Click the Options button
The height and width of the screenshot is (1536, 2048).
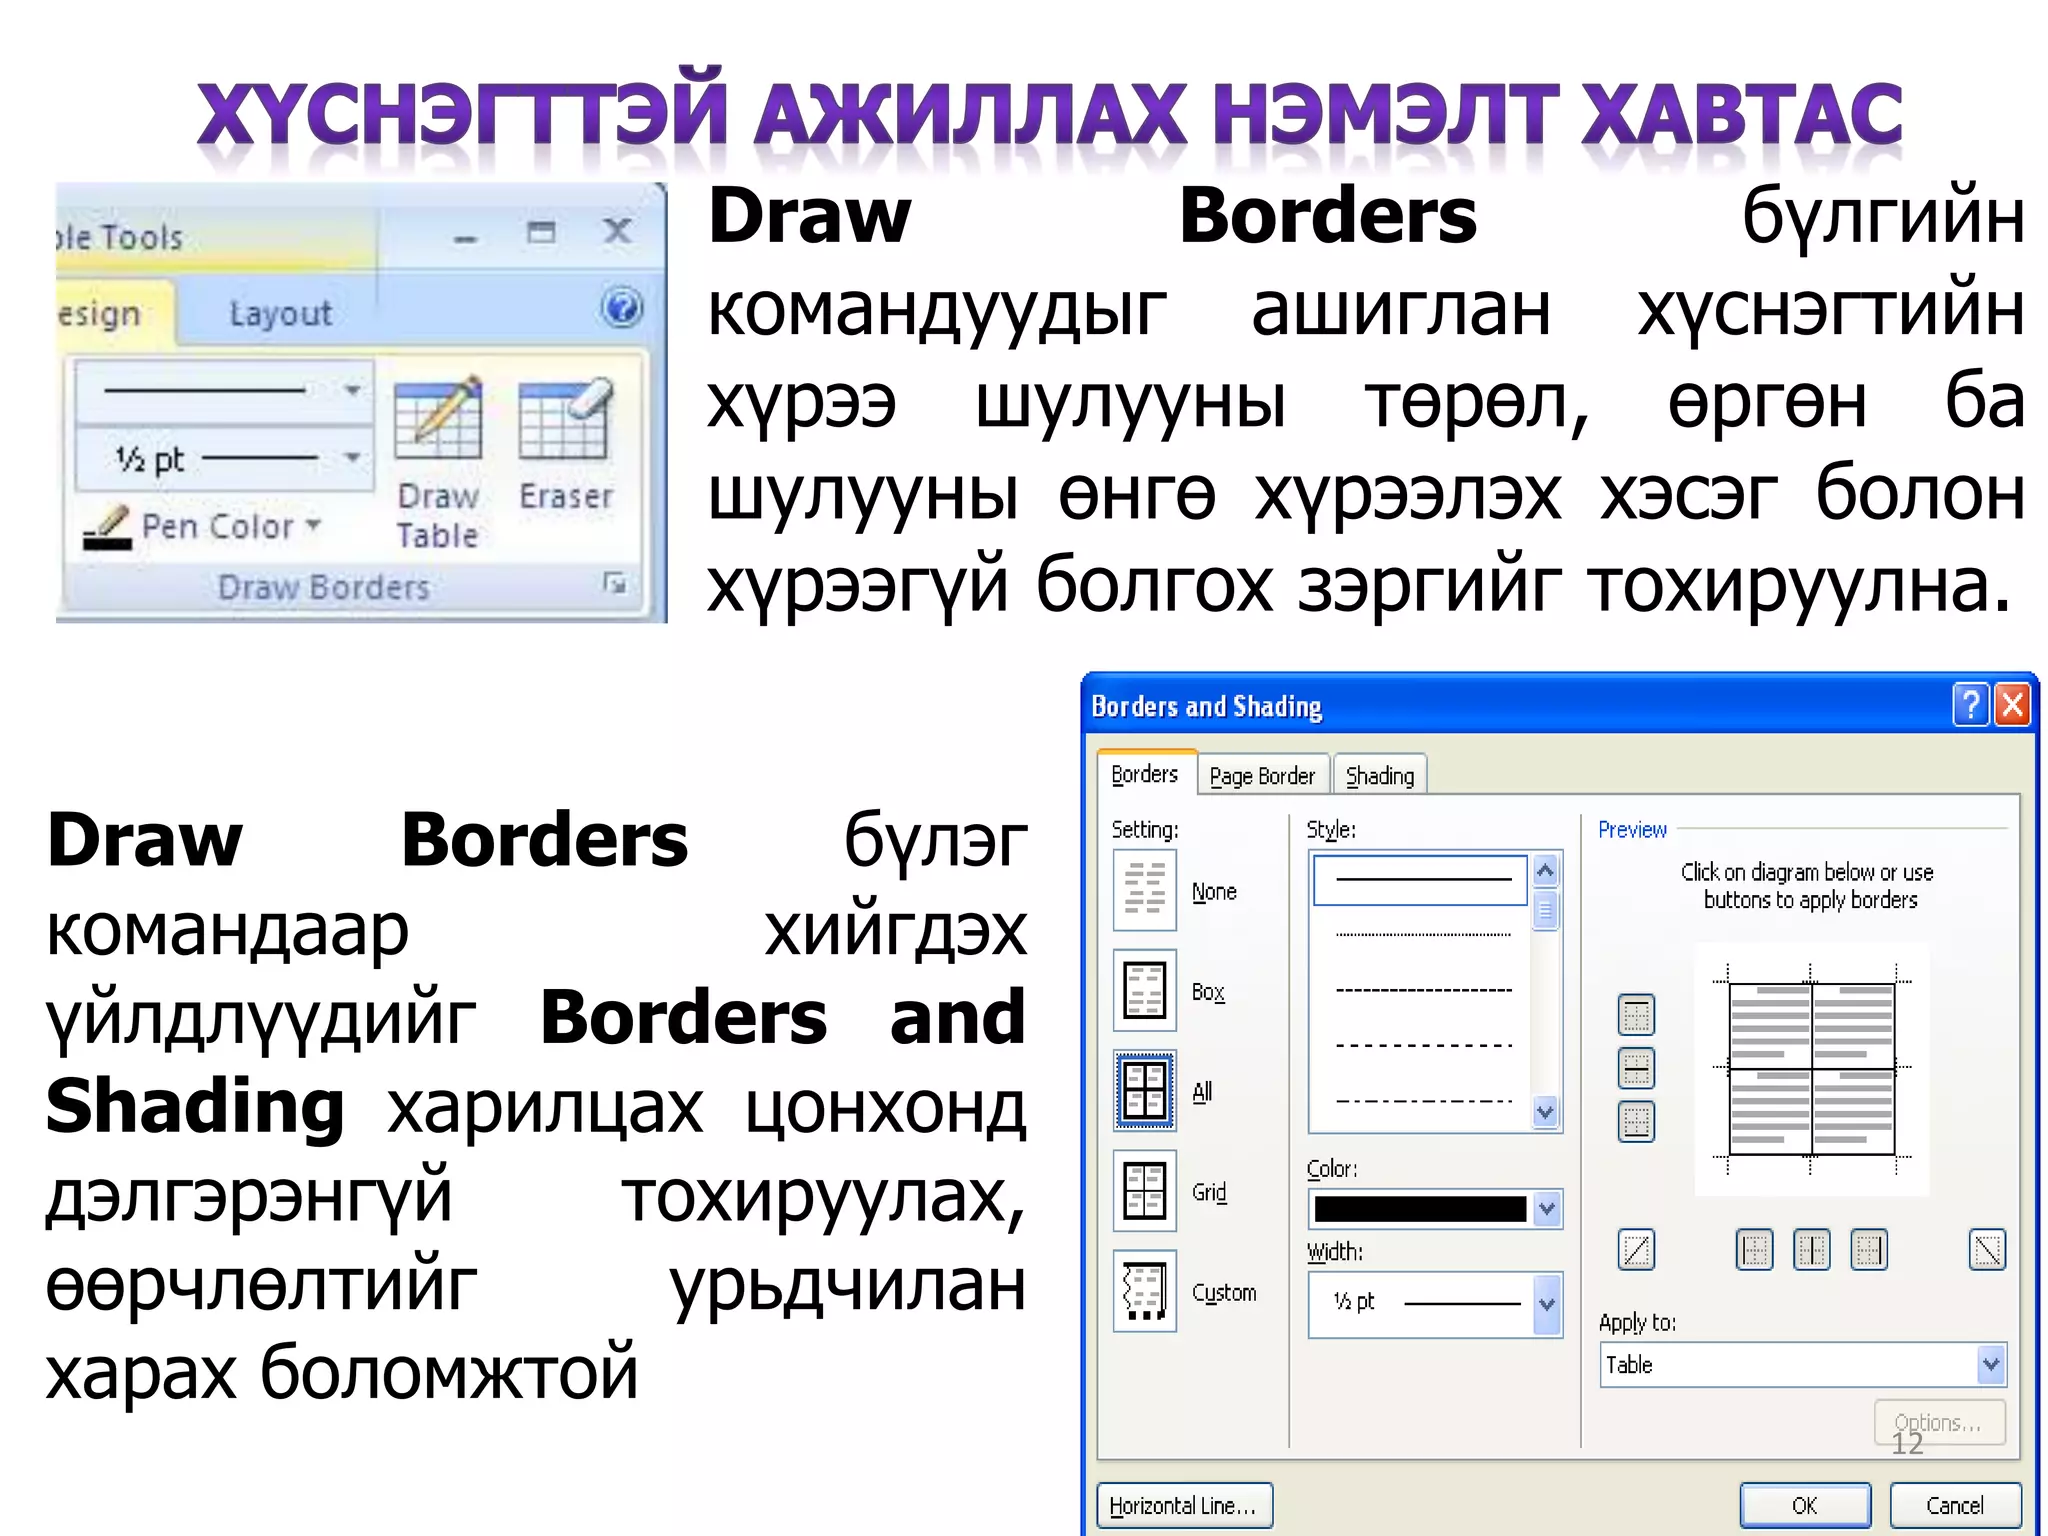[x=1939, y=1423]
